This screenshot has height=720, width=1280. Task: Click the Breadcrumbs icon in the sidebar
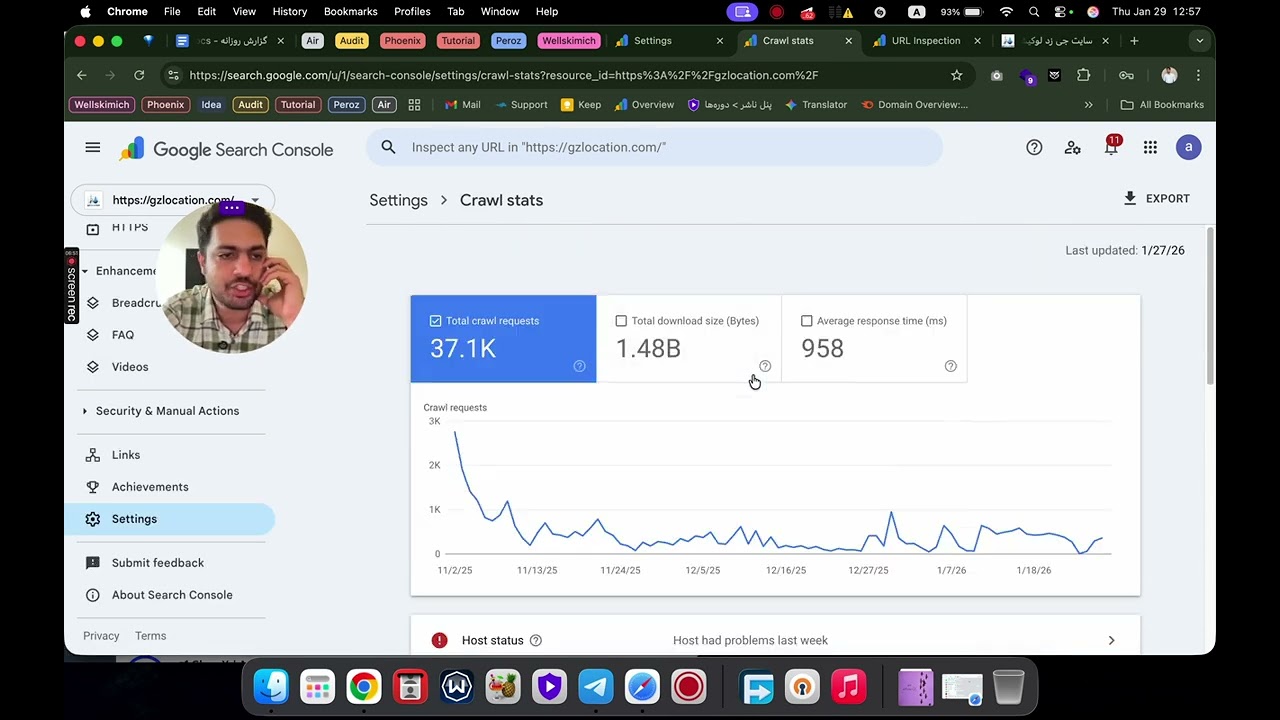pos(93,303)
